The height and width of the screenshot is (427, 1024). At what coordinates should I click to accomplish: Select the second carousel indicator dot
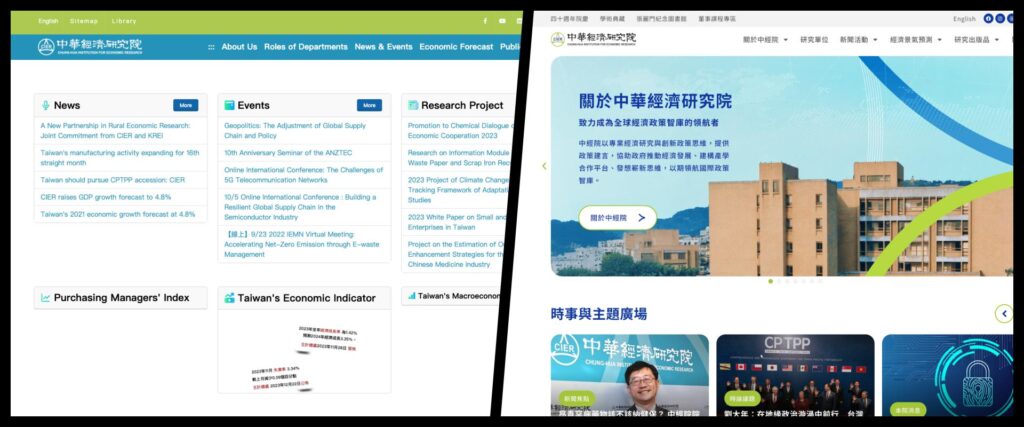coord(779,281)
